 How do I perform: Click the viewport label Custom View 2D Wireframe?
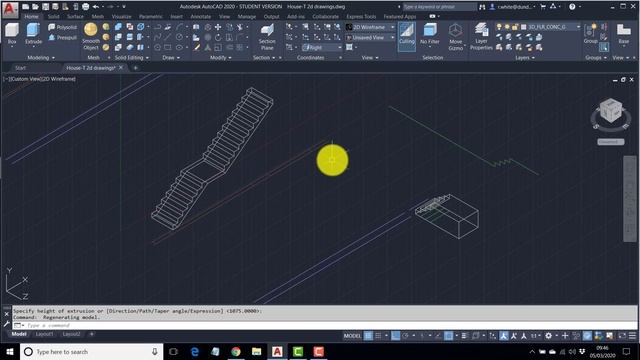pyautogui.click(x=40, y=79)
